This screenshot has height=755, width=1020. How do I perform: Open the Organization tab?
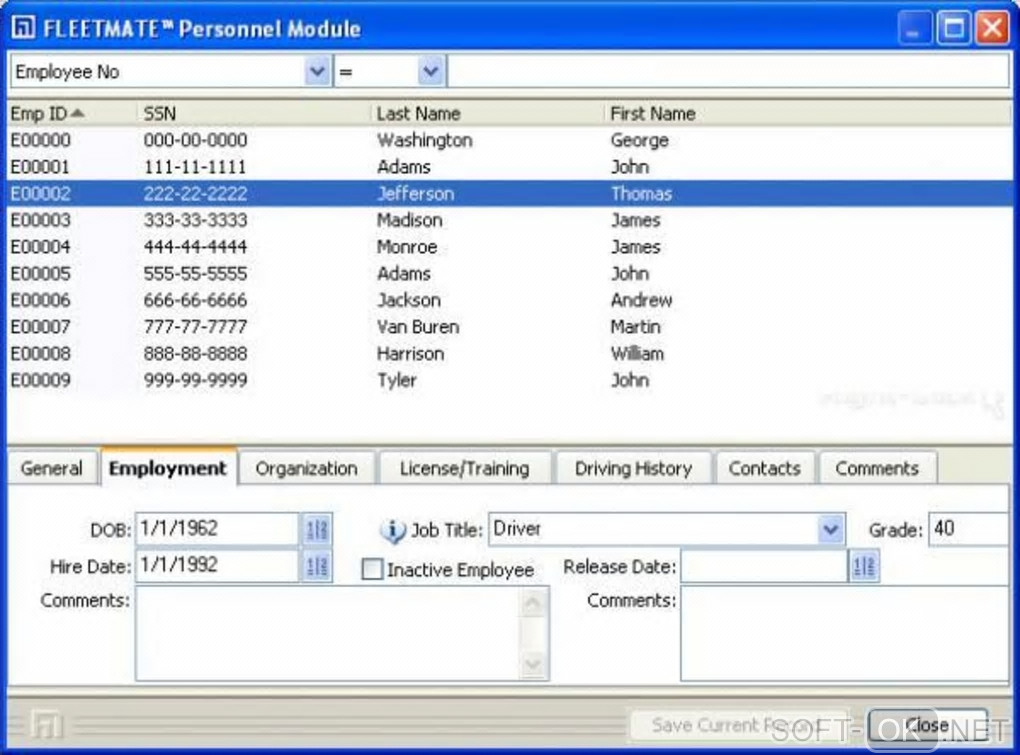(306, 468)
